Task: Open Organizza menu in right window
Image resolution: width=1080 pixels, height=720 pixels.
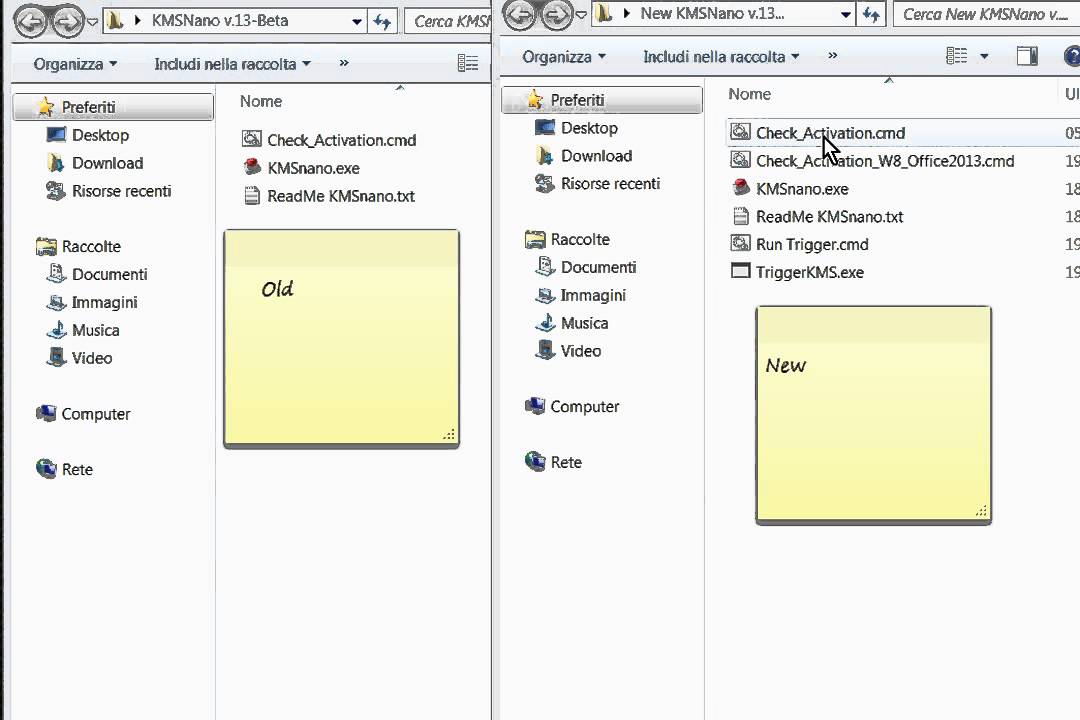Action: [x=564, y=56]
